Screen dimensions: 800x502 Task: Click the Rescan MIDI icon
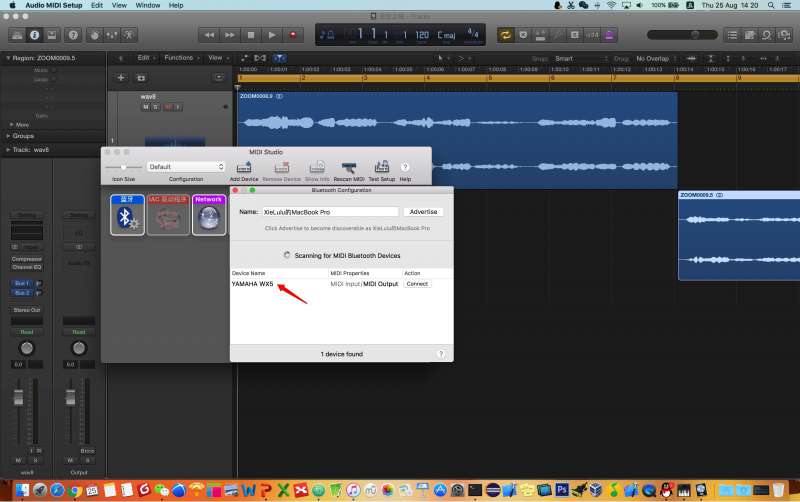tap(348, 167)
